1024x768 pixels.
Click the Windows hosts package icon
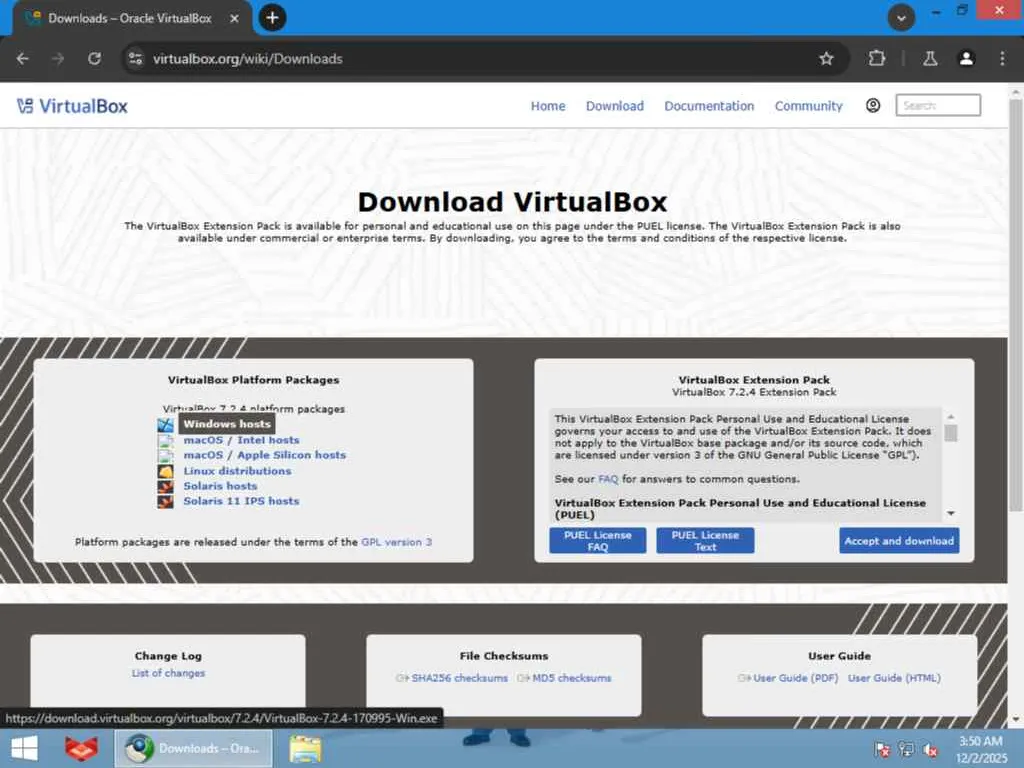pos(165,424)
